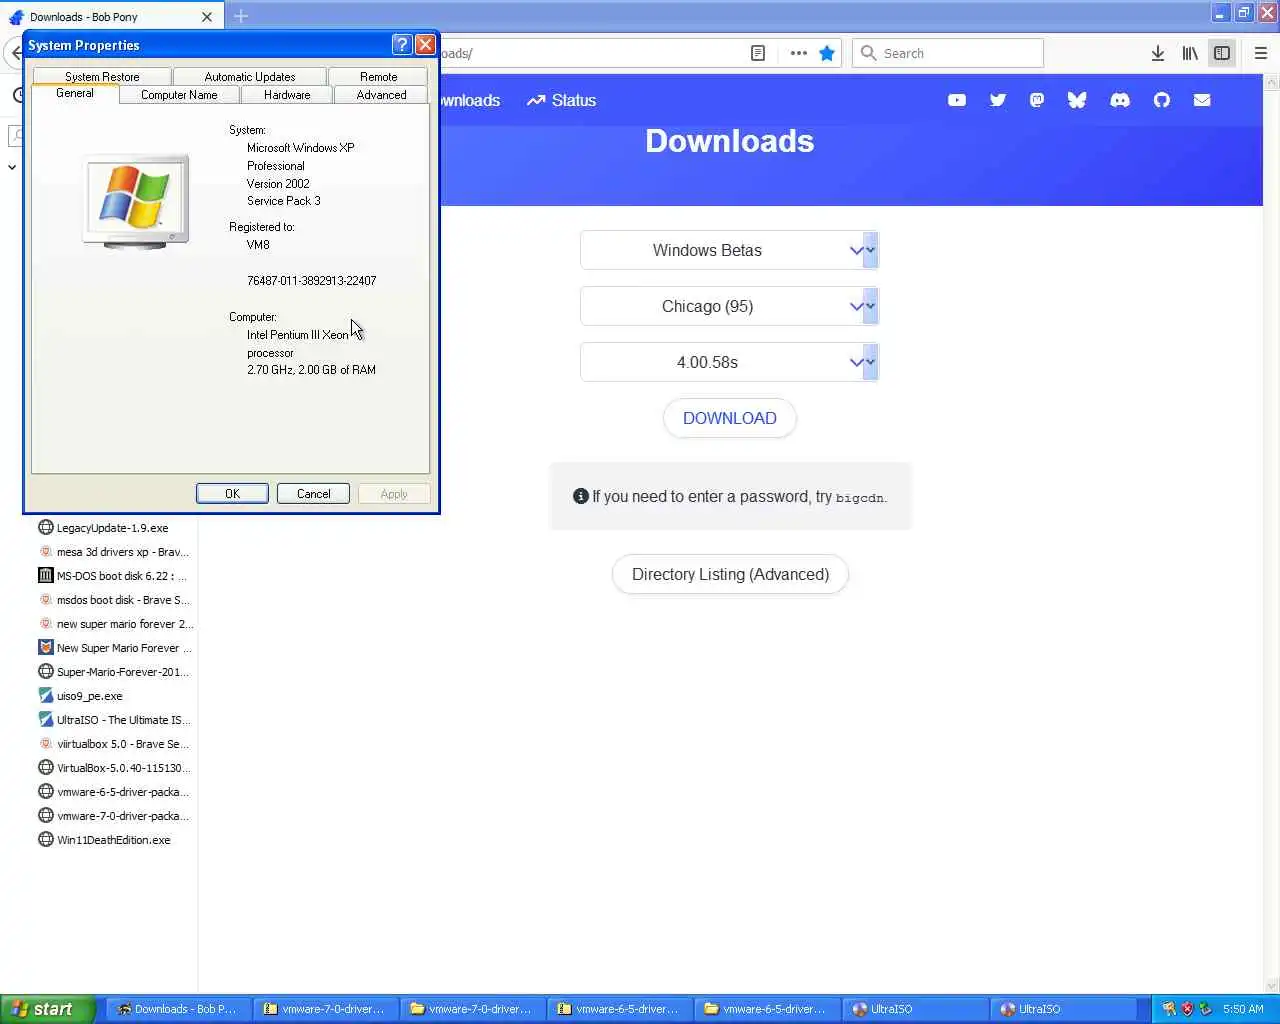This screenshot has height=1024, width=1280.
Task: Open Firefox downloads arrow icon
Action: tap(1157, 53)
